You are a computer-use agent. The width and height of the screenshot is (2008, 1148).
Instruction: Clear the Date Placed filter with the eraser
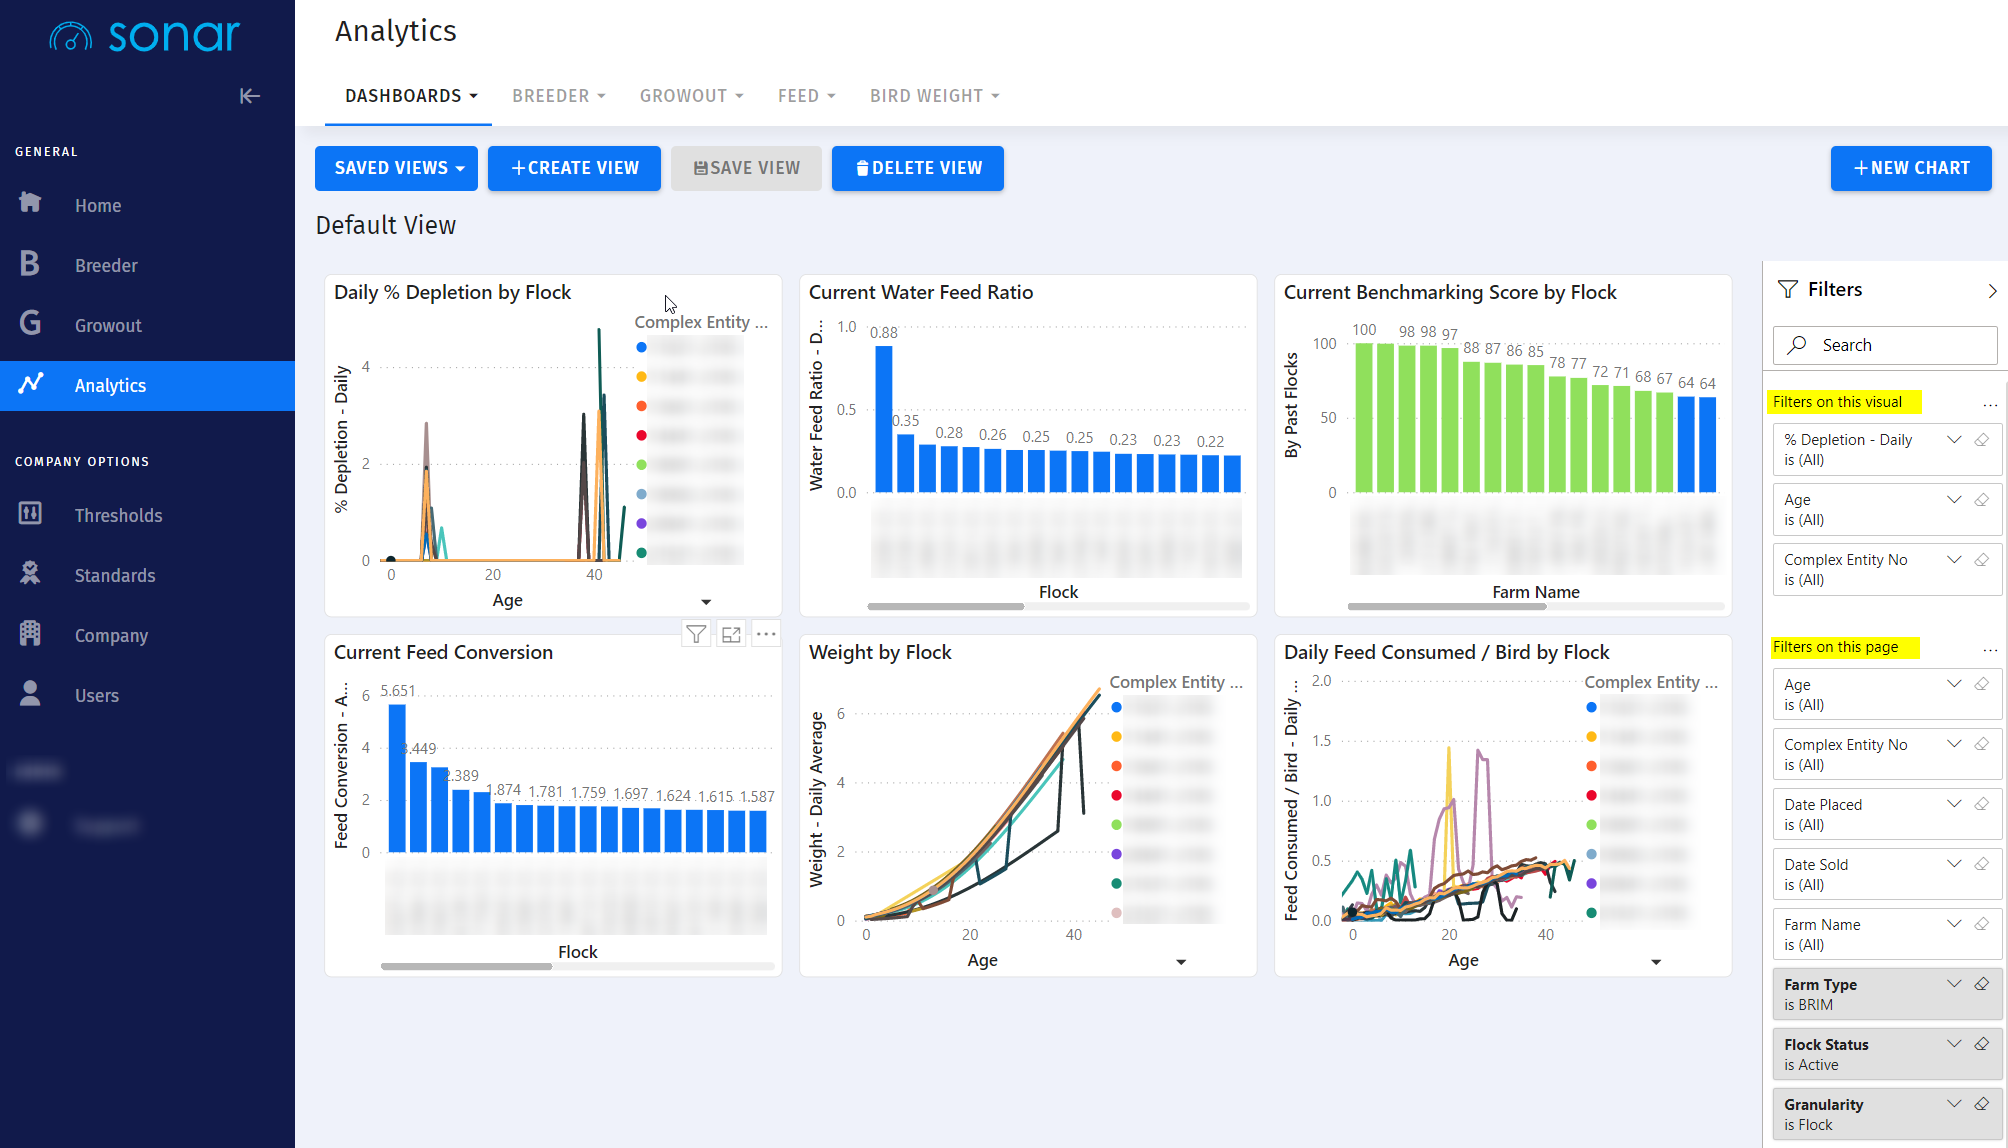click(x=1982, y=804)
